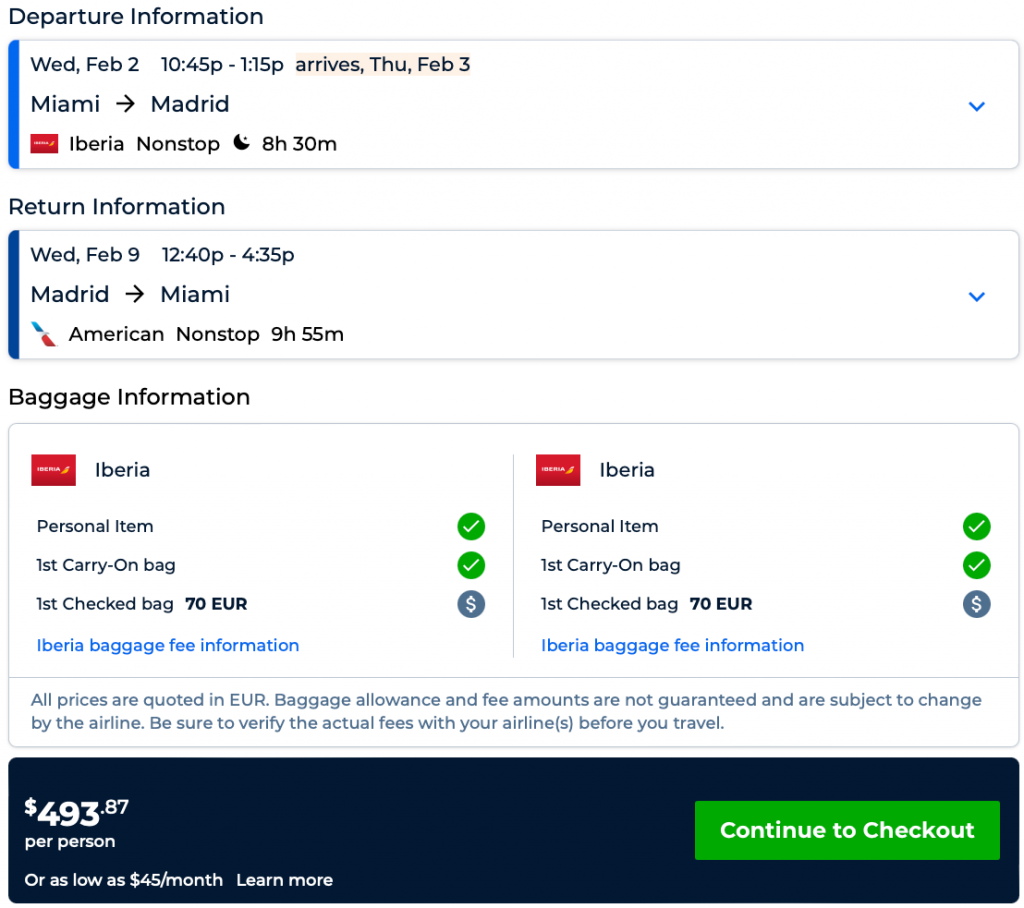Image resolution: width=1024 pixels, height=908 pixels.
Task: Click the highlighted 'arrives, Thu, Feb 3' note
Action: pyautogui.click(x=382, y=65)
